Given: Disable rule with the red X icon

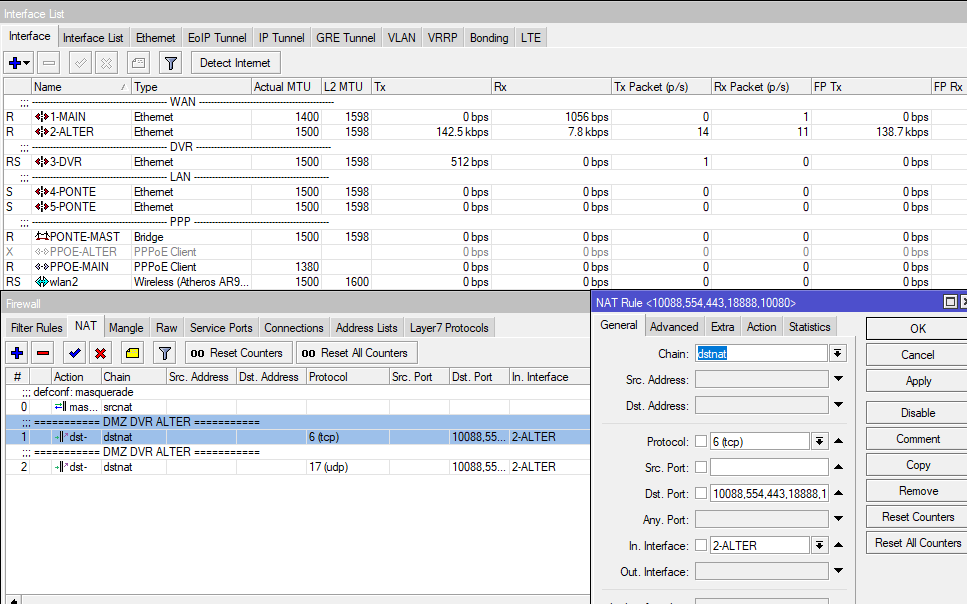Looking at the screenshot, I should (101, 353).
